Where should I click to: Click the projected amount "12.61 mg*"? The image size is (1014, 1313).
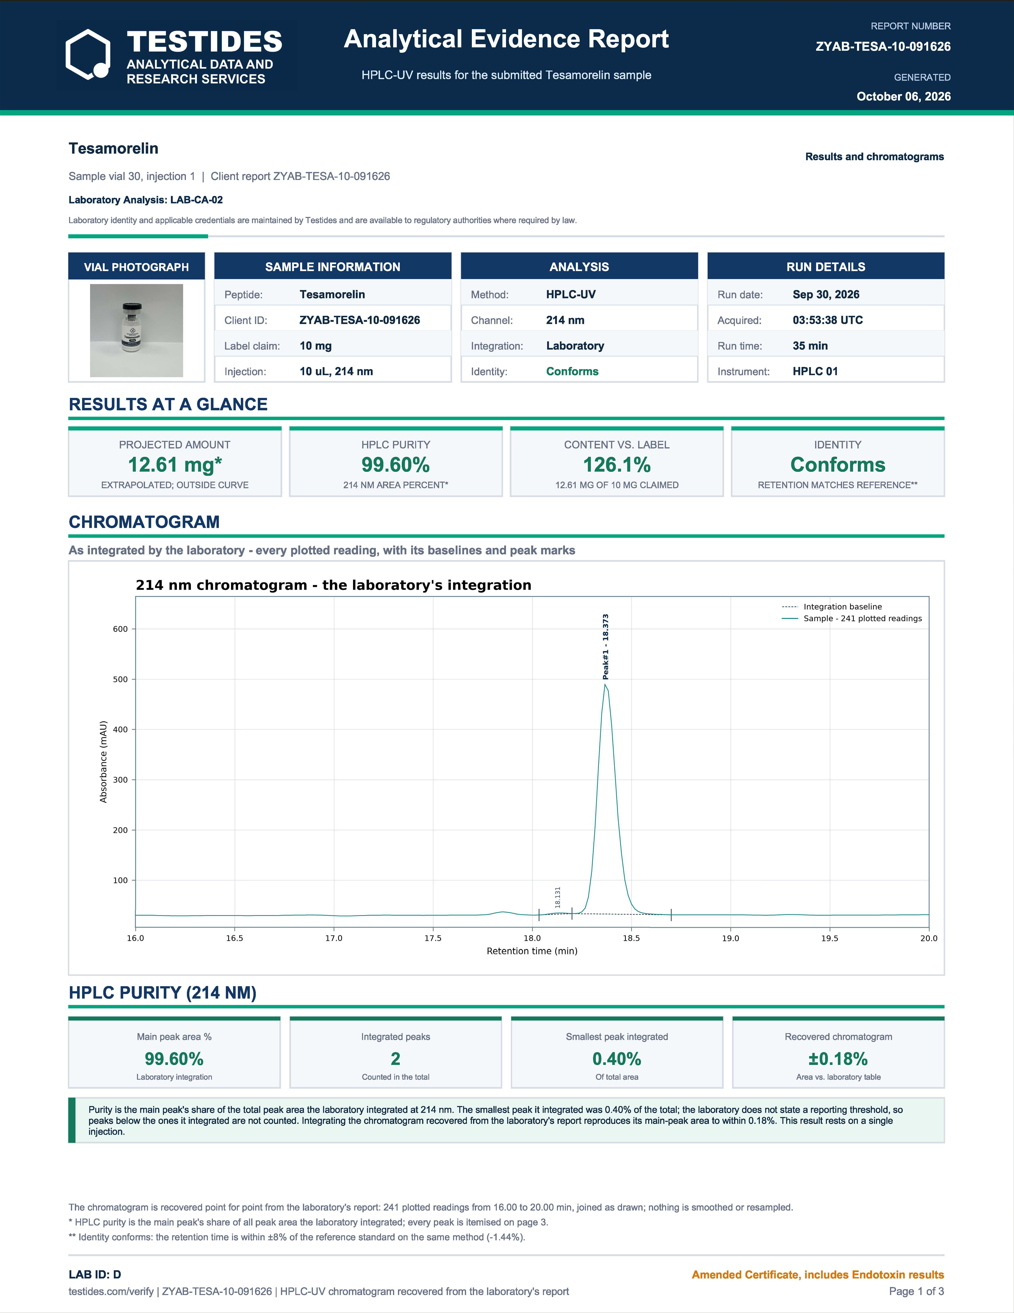[x=175, y=465]
